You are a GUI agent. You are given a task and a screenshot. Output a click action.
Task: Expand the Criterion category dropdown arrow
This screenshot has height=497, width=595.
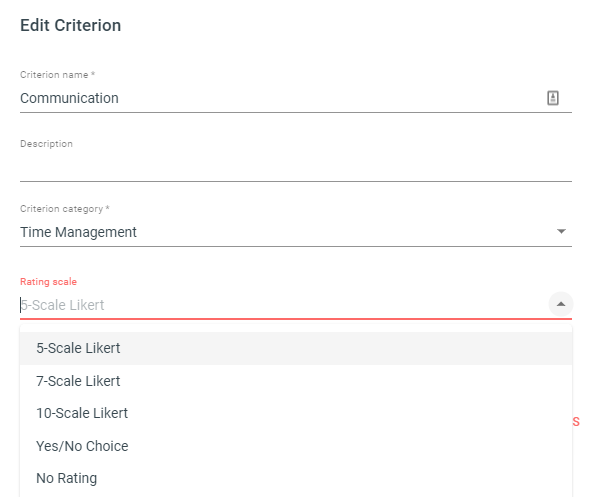tap(561, 231)
